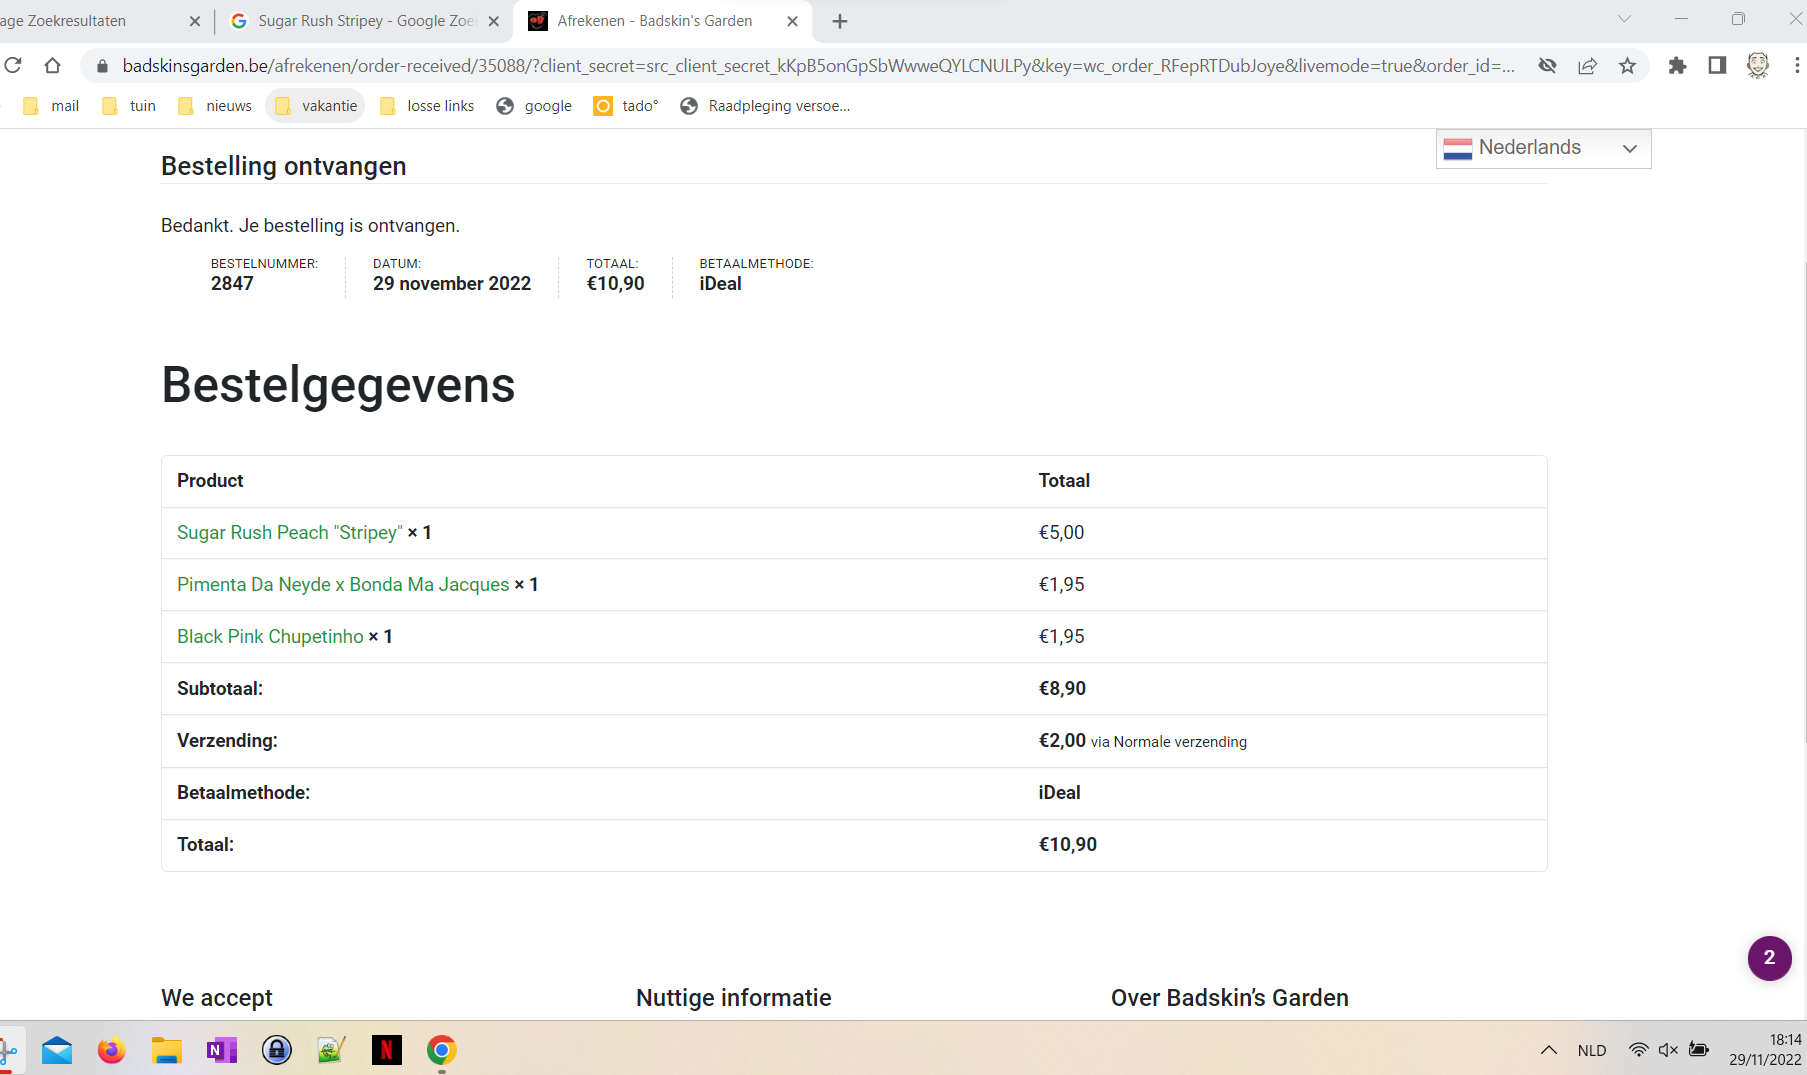This screenshot has height=1075, width=1807.
Task: Click the muted volume tray icon
Action: point(1668,1050)
